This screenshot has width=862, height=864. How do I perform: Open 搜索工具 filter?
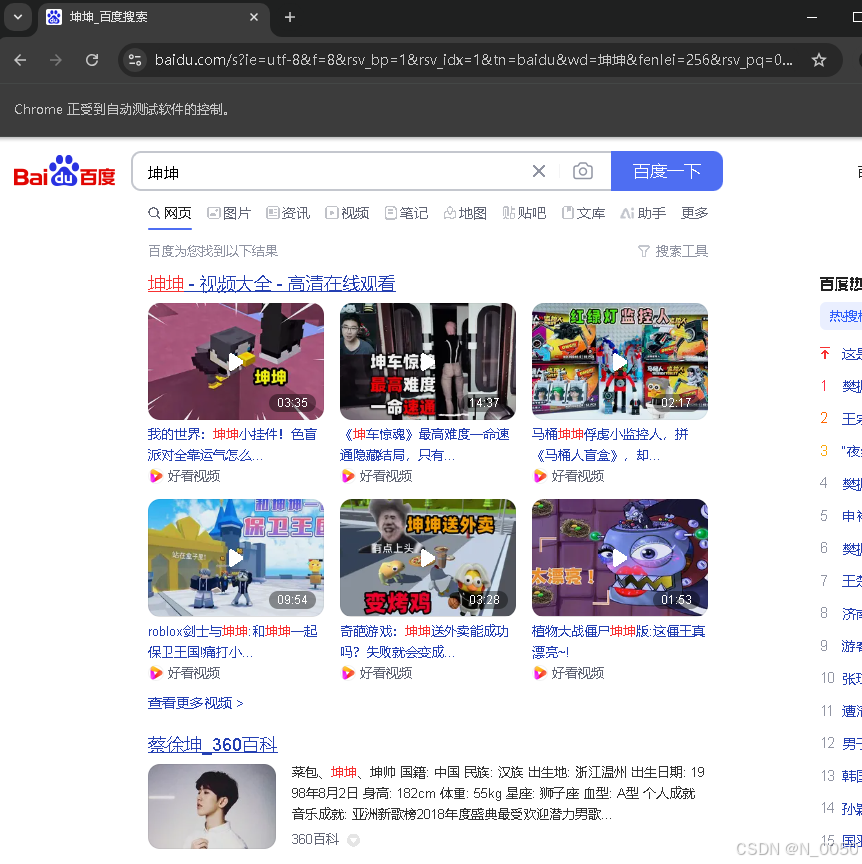673,251
